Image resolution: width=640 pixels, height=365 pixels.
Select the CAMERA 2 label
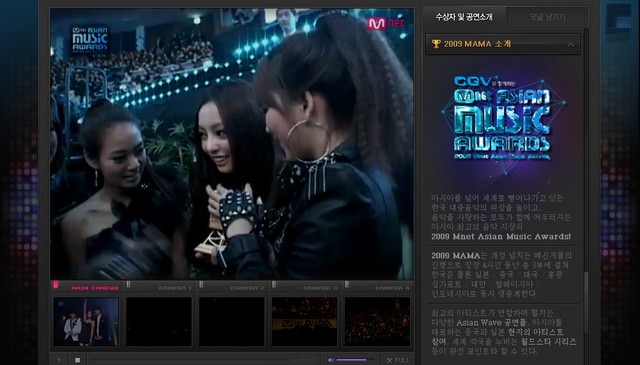pos(247,288)
